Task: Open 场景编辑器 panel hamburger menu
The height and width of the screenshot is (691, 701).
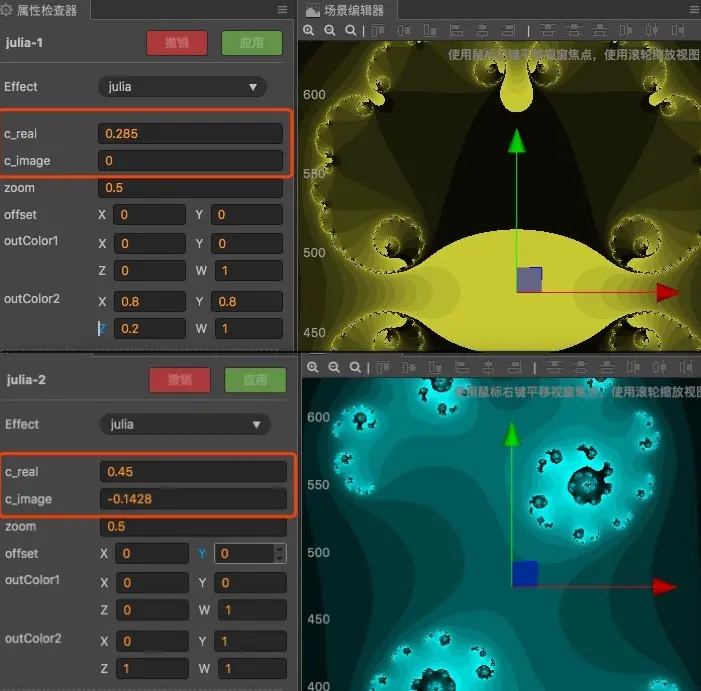Action: [694, 9]
